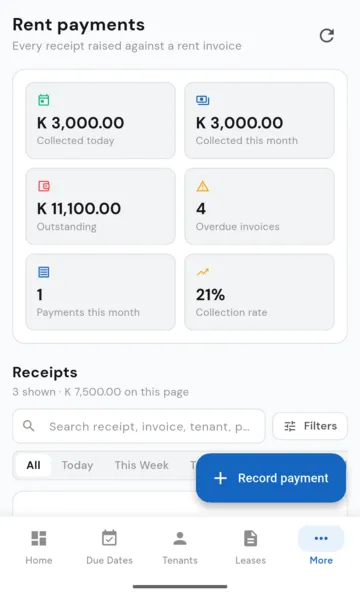Open the Leases tab
The image size is (360, 597).
[x=250, y=547]
